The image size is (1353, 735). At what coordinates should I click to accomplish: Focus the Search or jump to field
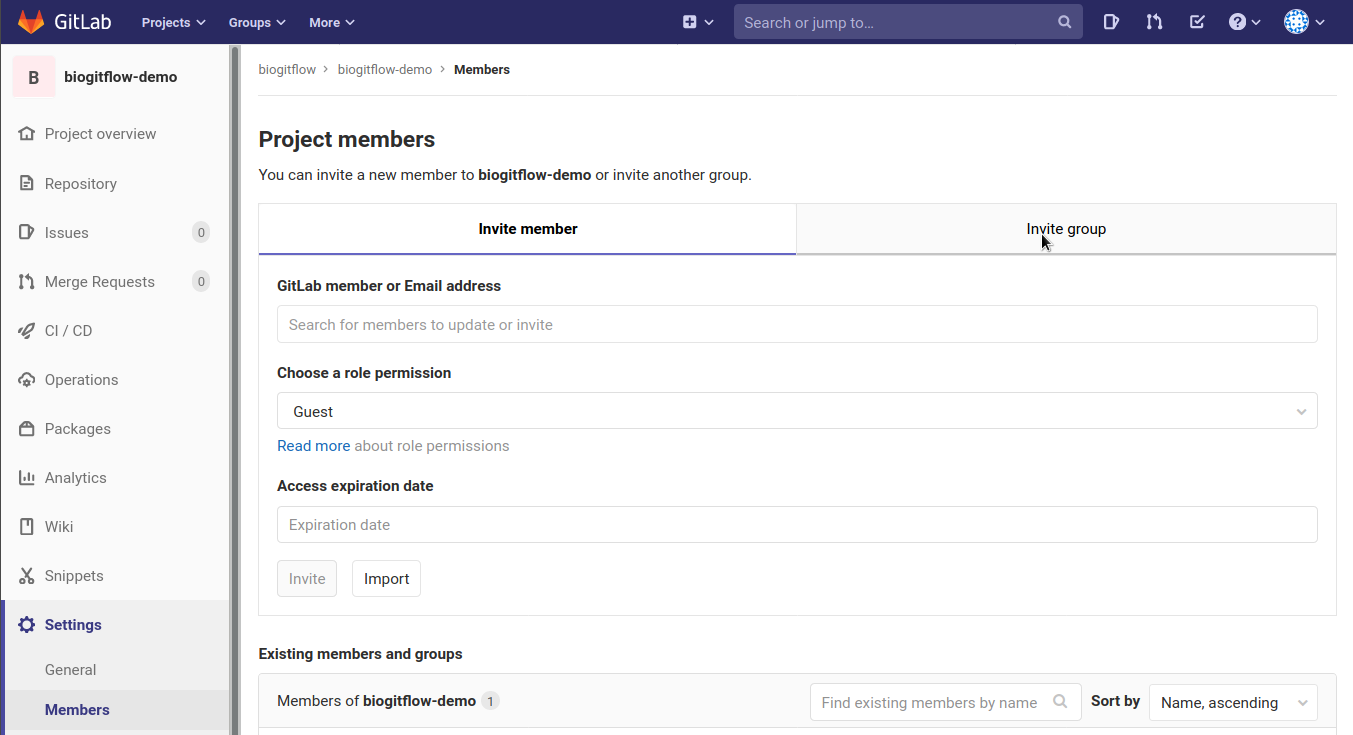pyautogui.click(x=908, y=22)
